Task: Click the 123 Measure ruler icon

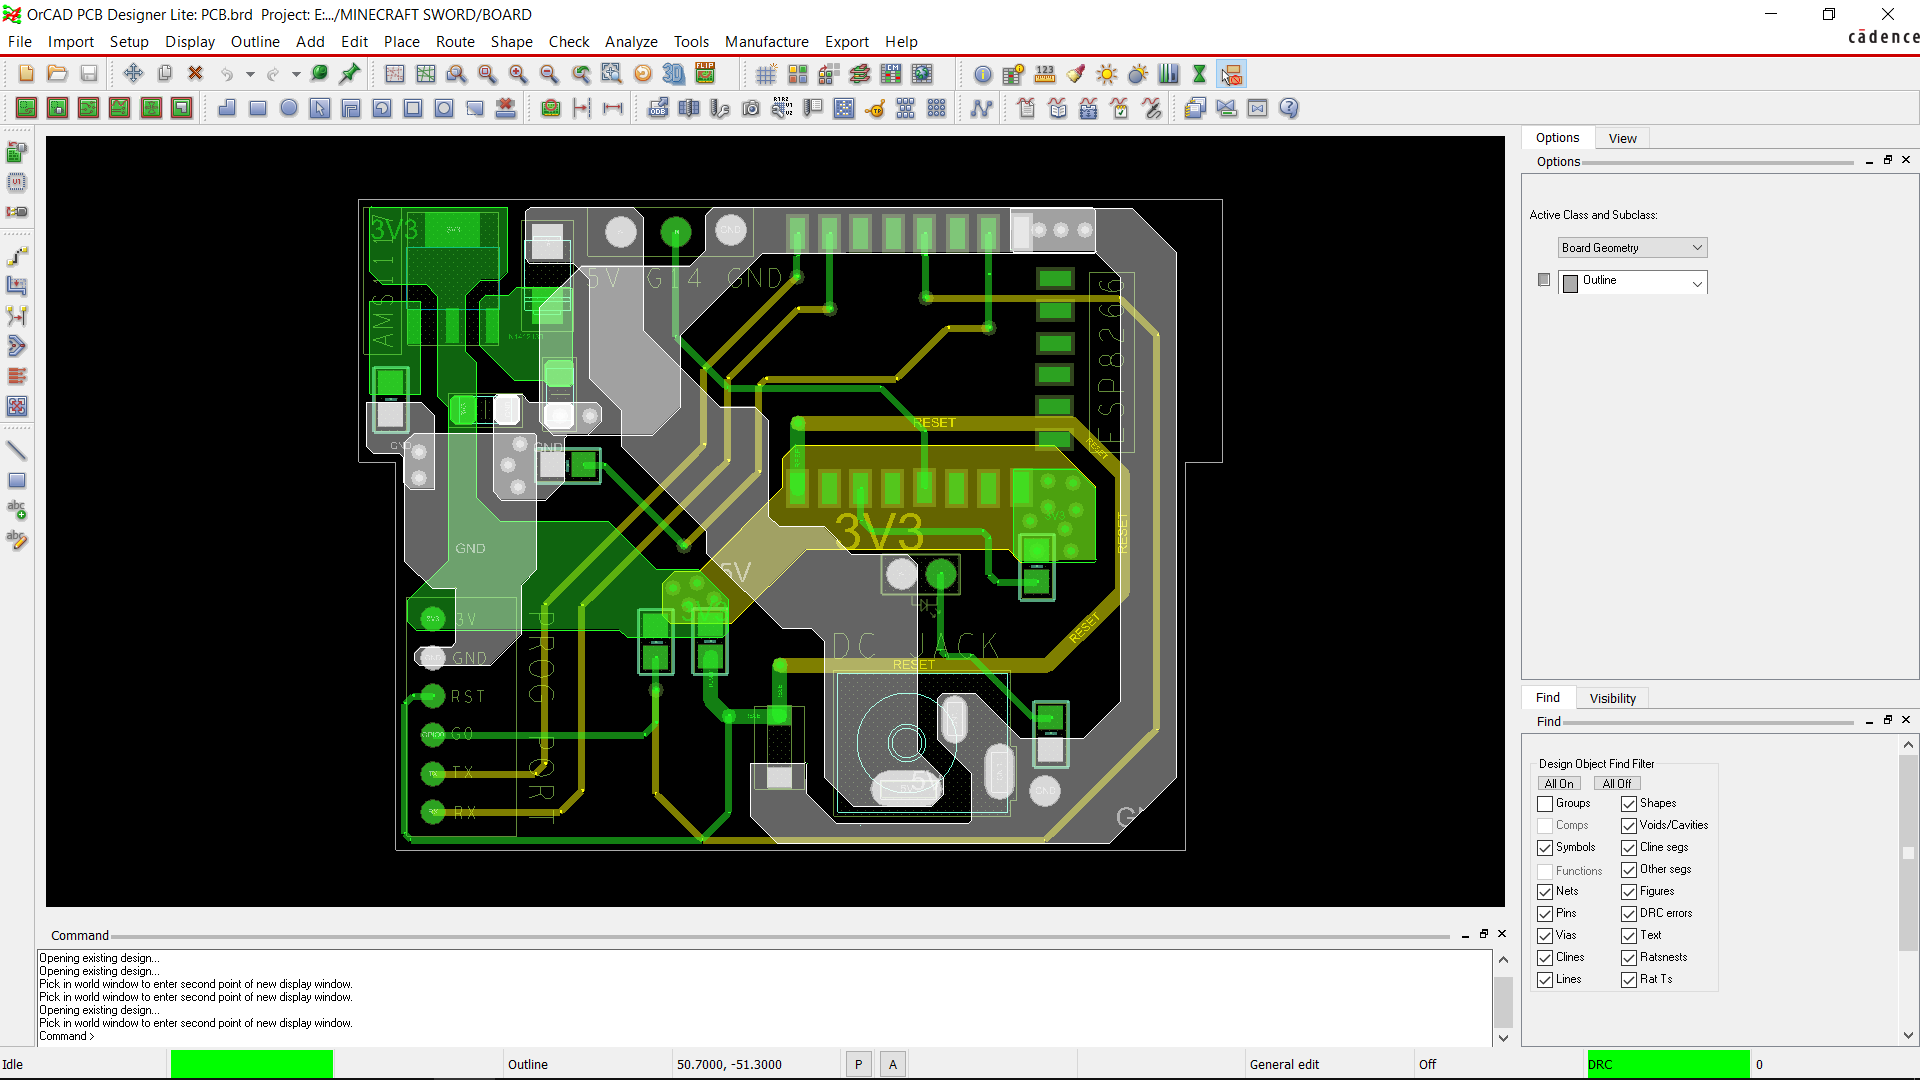Action: tap(1045, 74)
